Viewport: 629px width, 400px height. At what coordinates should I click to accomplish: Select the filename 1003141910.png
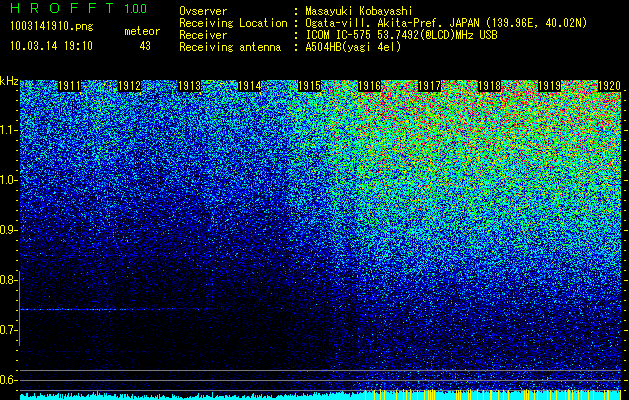52,26
